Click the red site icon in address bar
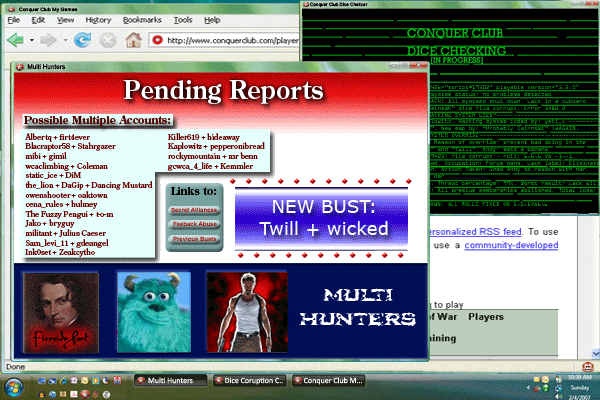Screen dimensions: 600x400 click(x=157, y=40)
